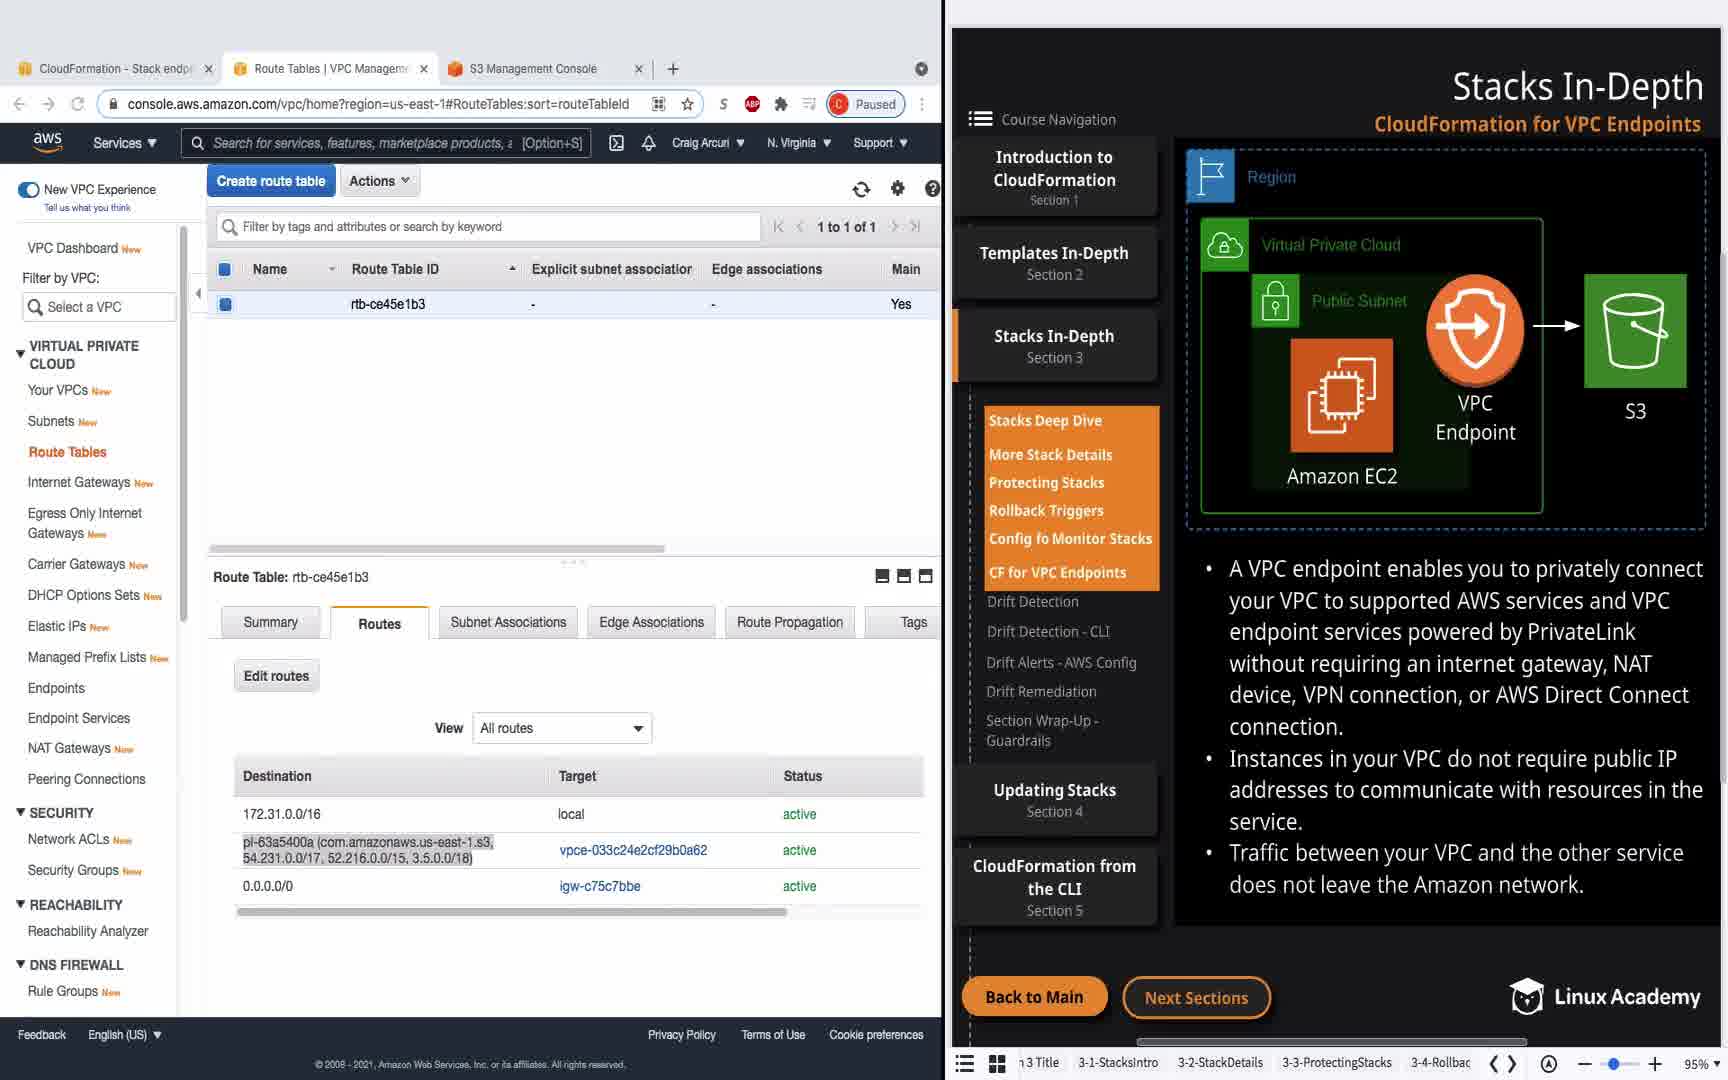This screenshot has height=1080, width=1728.
Task: Switch to CloudFormation browser tab
Action: (116, 69)
